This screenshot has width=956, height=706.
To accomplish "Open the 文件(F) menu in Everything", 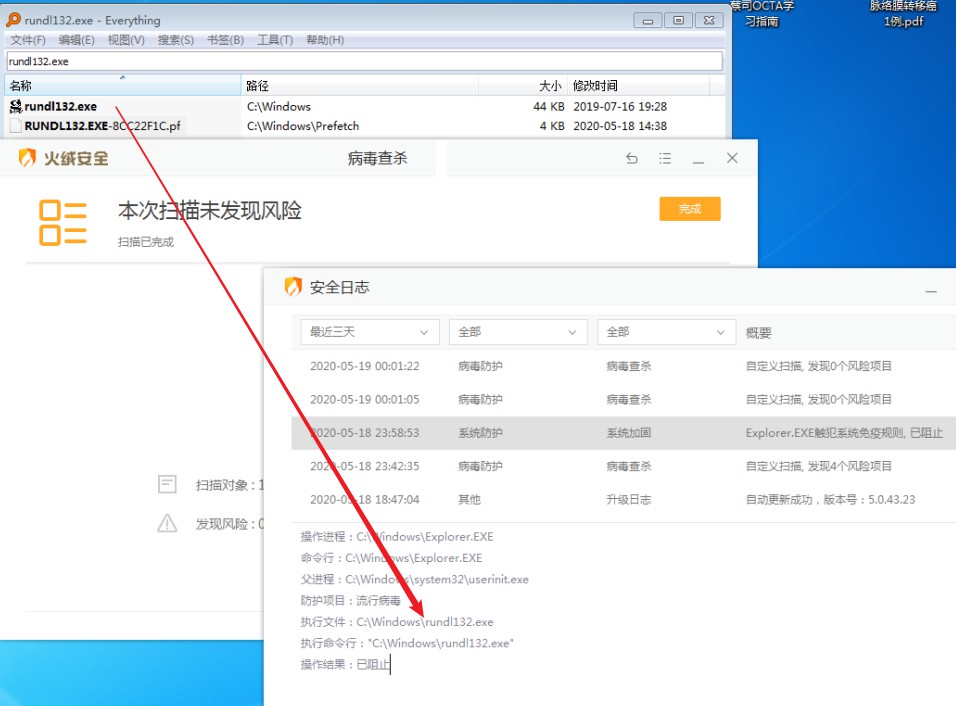I will (x=28, y=40).
